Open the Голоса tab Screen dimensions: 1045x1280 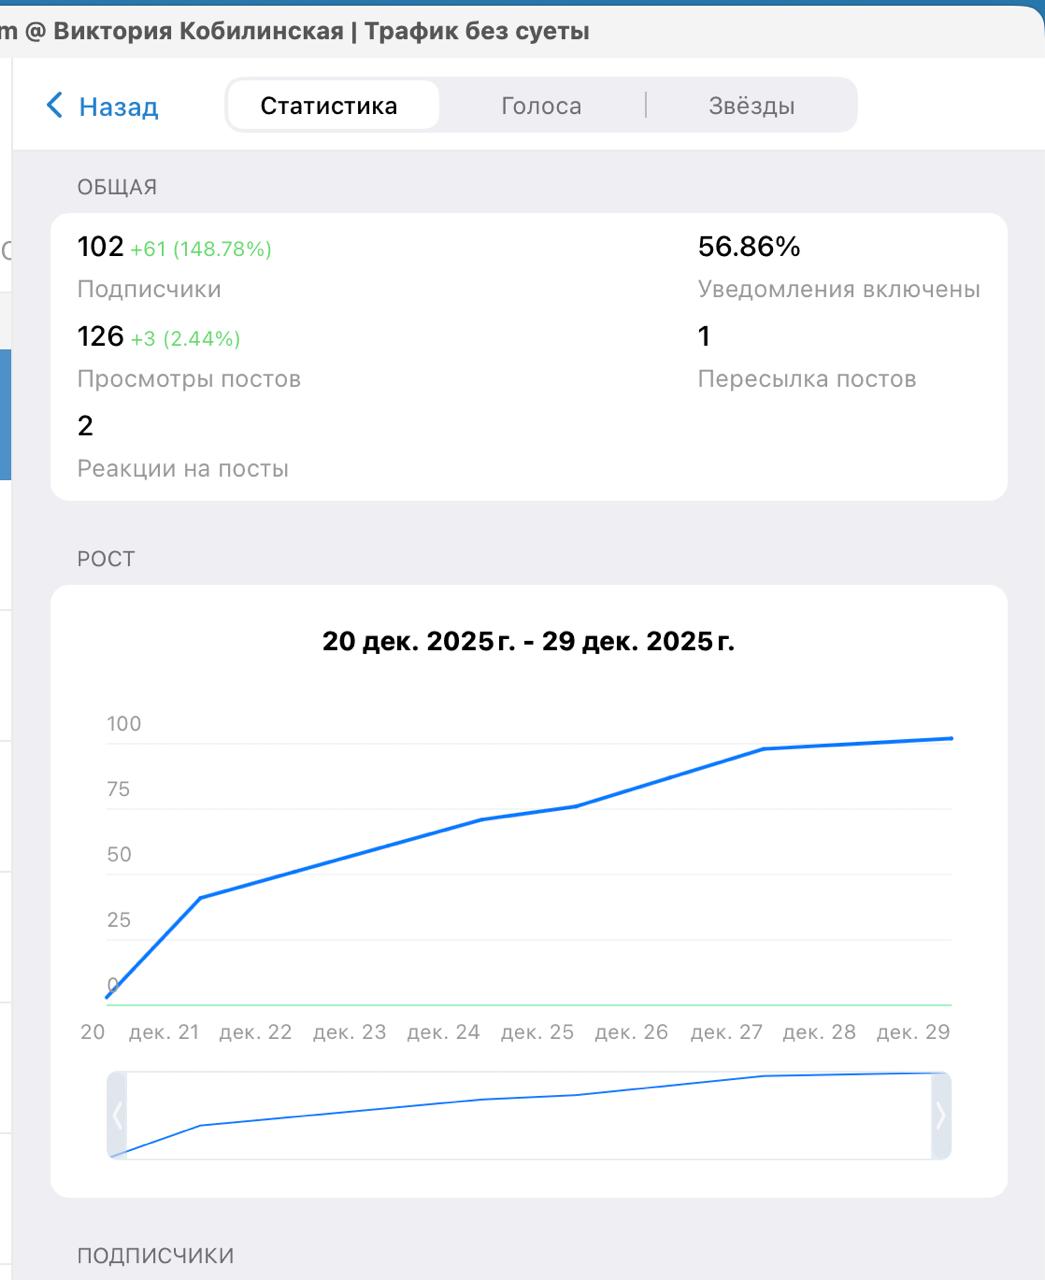point(541,106)
